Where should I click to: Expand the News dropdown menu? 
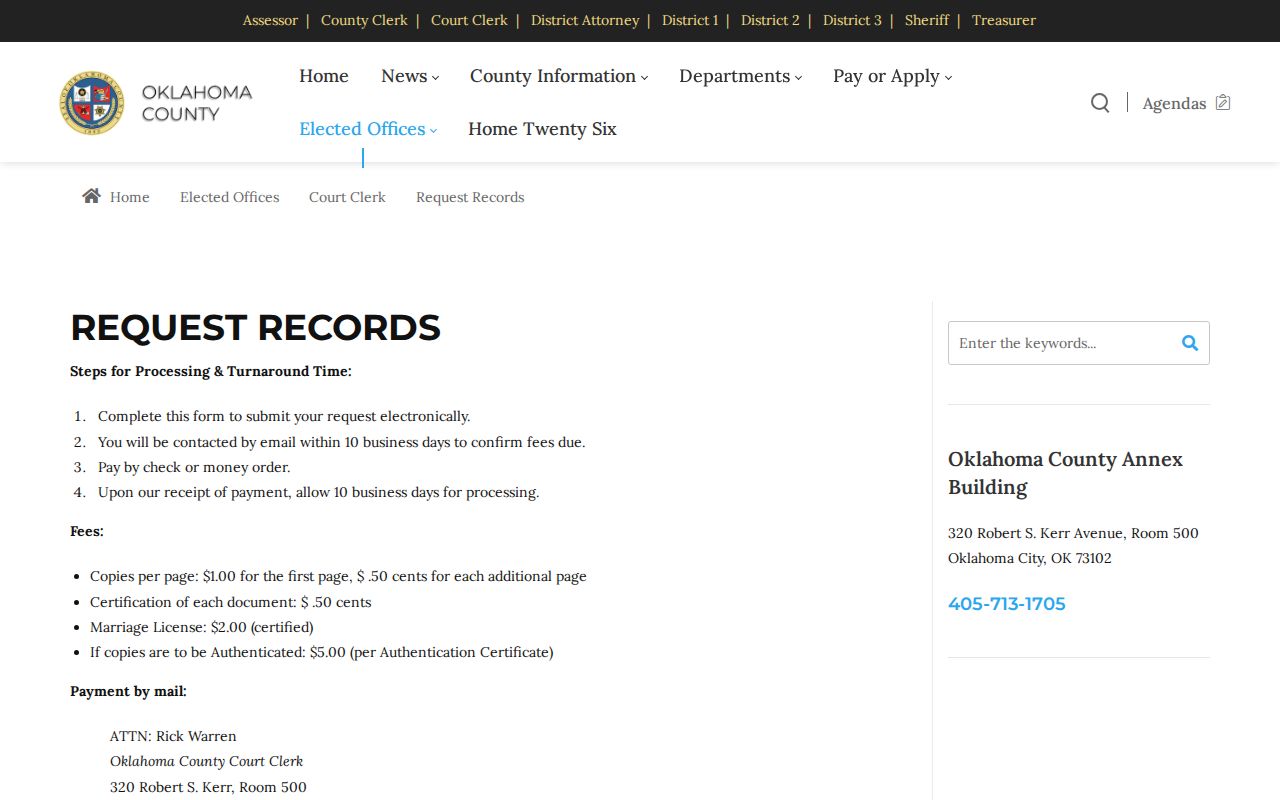pos(409,76)
